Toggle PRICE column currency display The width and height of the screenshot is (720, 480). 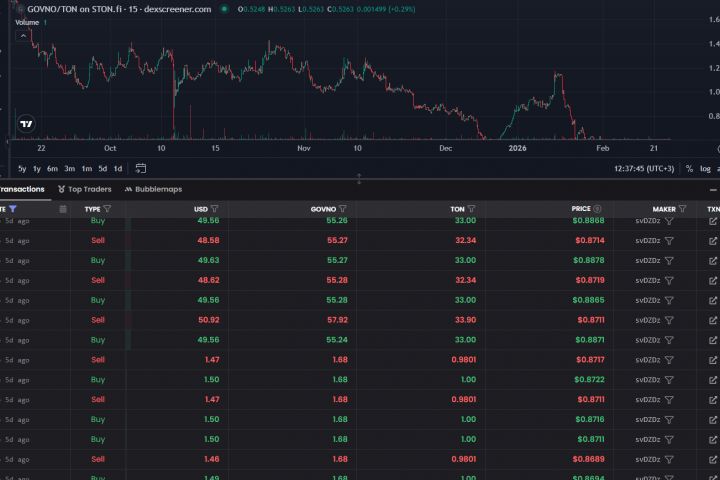(597, 209)
